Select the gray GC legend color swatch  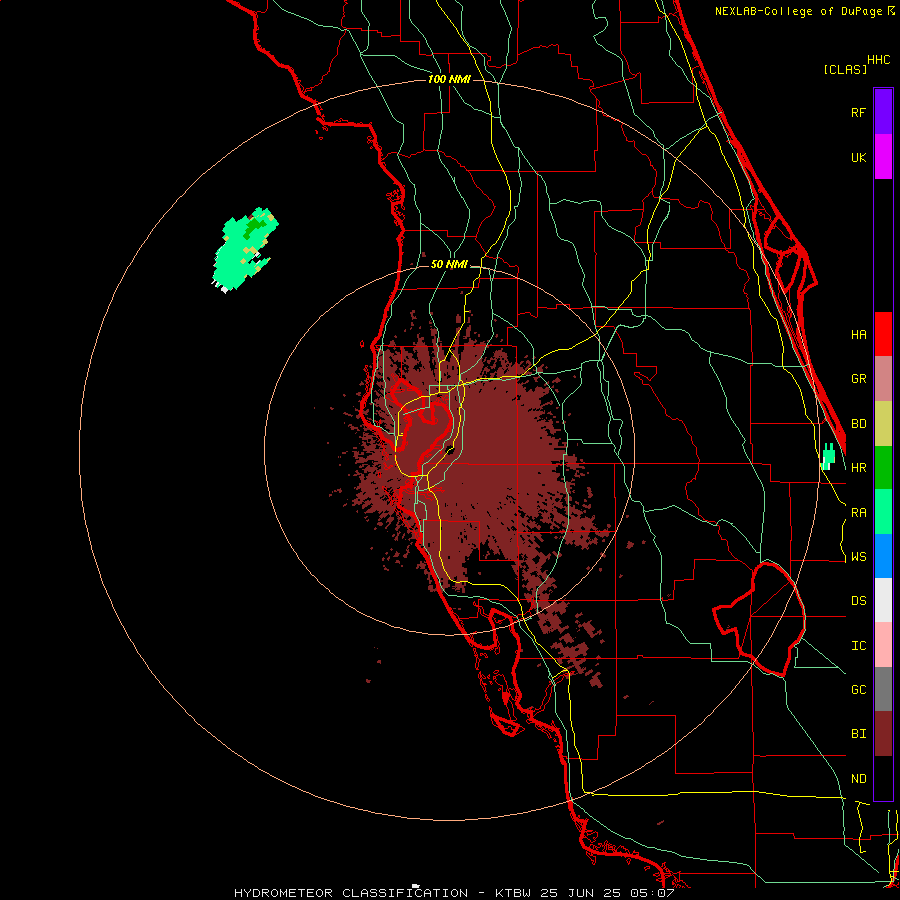[883, 689]
